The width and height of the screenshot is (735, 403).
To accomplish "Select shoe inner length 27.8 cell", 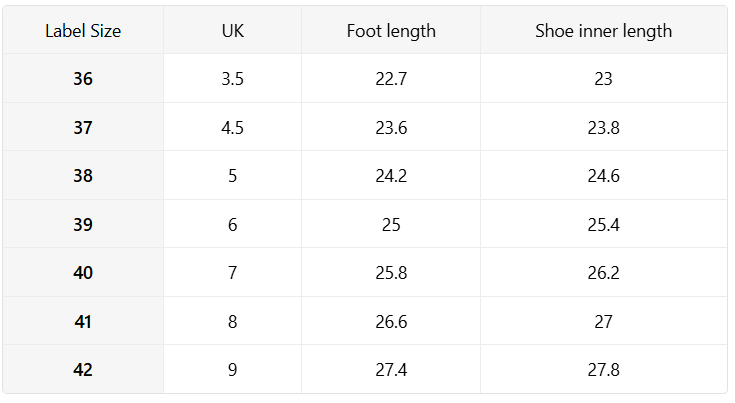I will (603, 370).
